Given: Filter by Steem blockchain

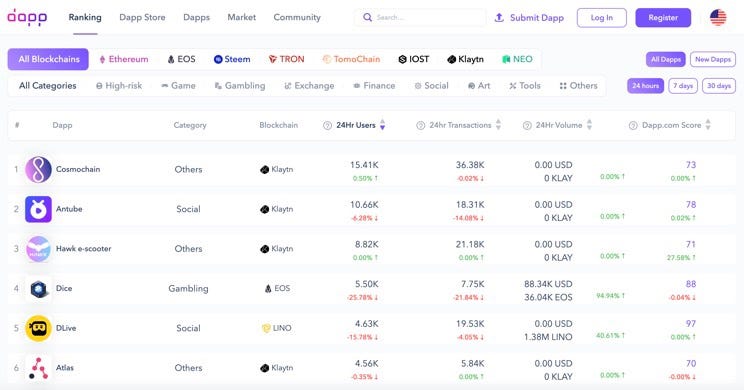Looking at the screenshot, I should (232, 59).
